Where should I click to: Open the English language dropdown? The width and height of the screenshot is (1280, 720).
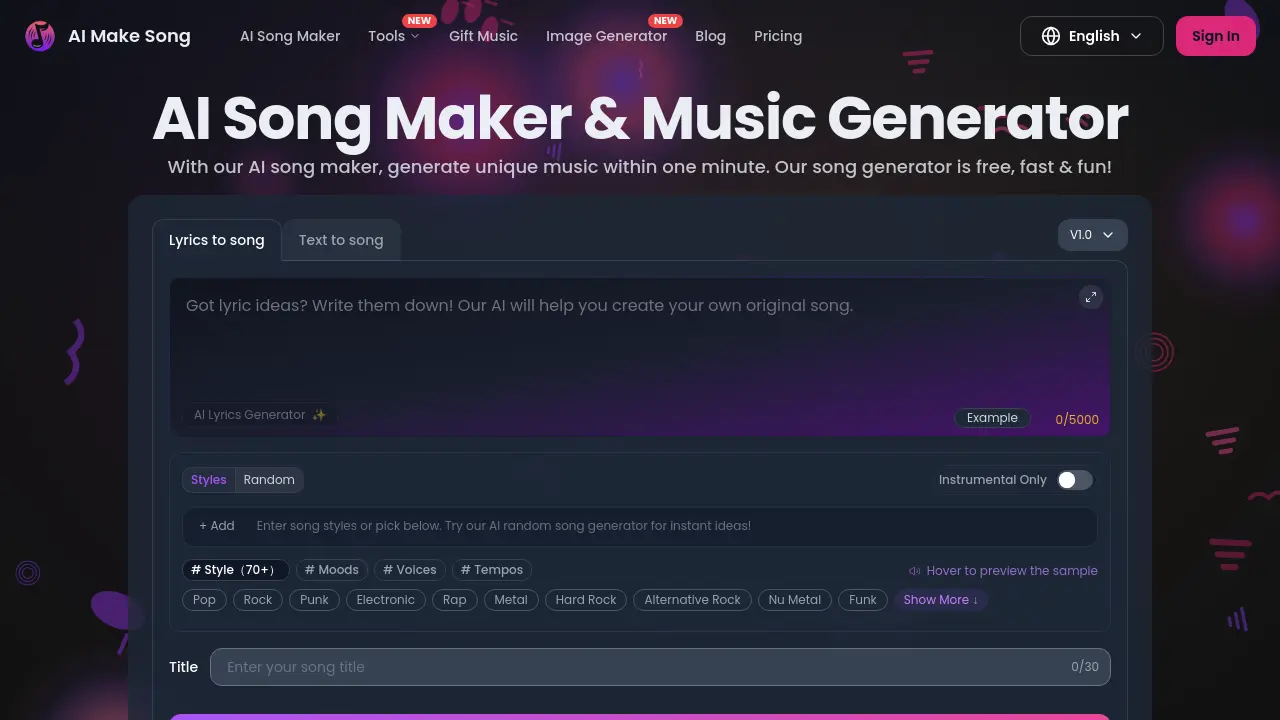pos(1092,36)
